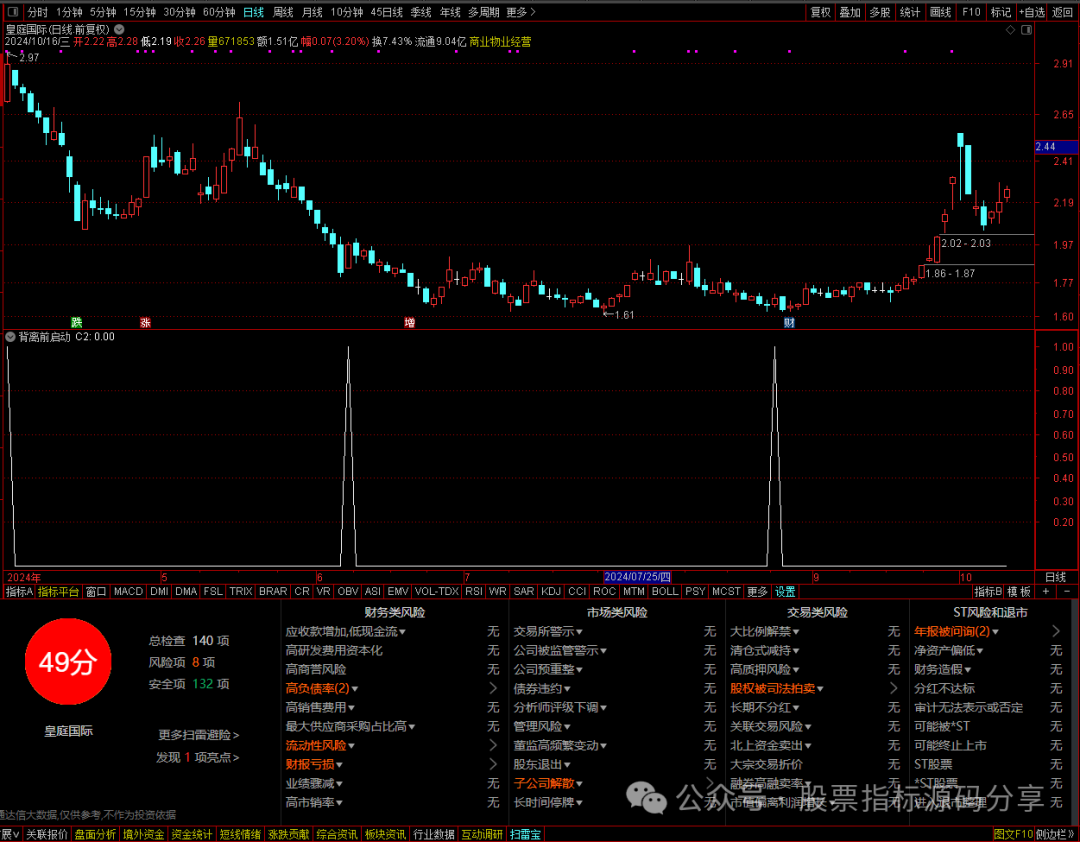This screenshot has height=842, width=1080.
Task: Open 图文F10 at bottom right
Action: [x=1013, y=834]
